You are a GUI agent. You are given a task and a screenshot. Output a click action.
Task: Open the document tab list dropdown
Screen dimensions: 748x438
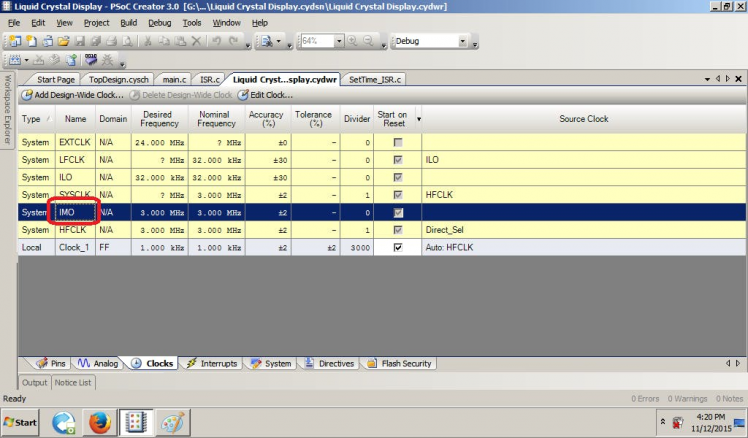tap(707, 79)
